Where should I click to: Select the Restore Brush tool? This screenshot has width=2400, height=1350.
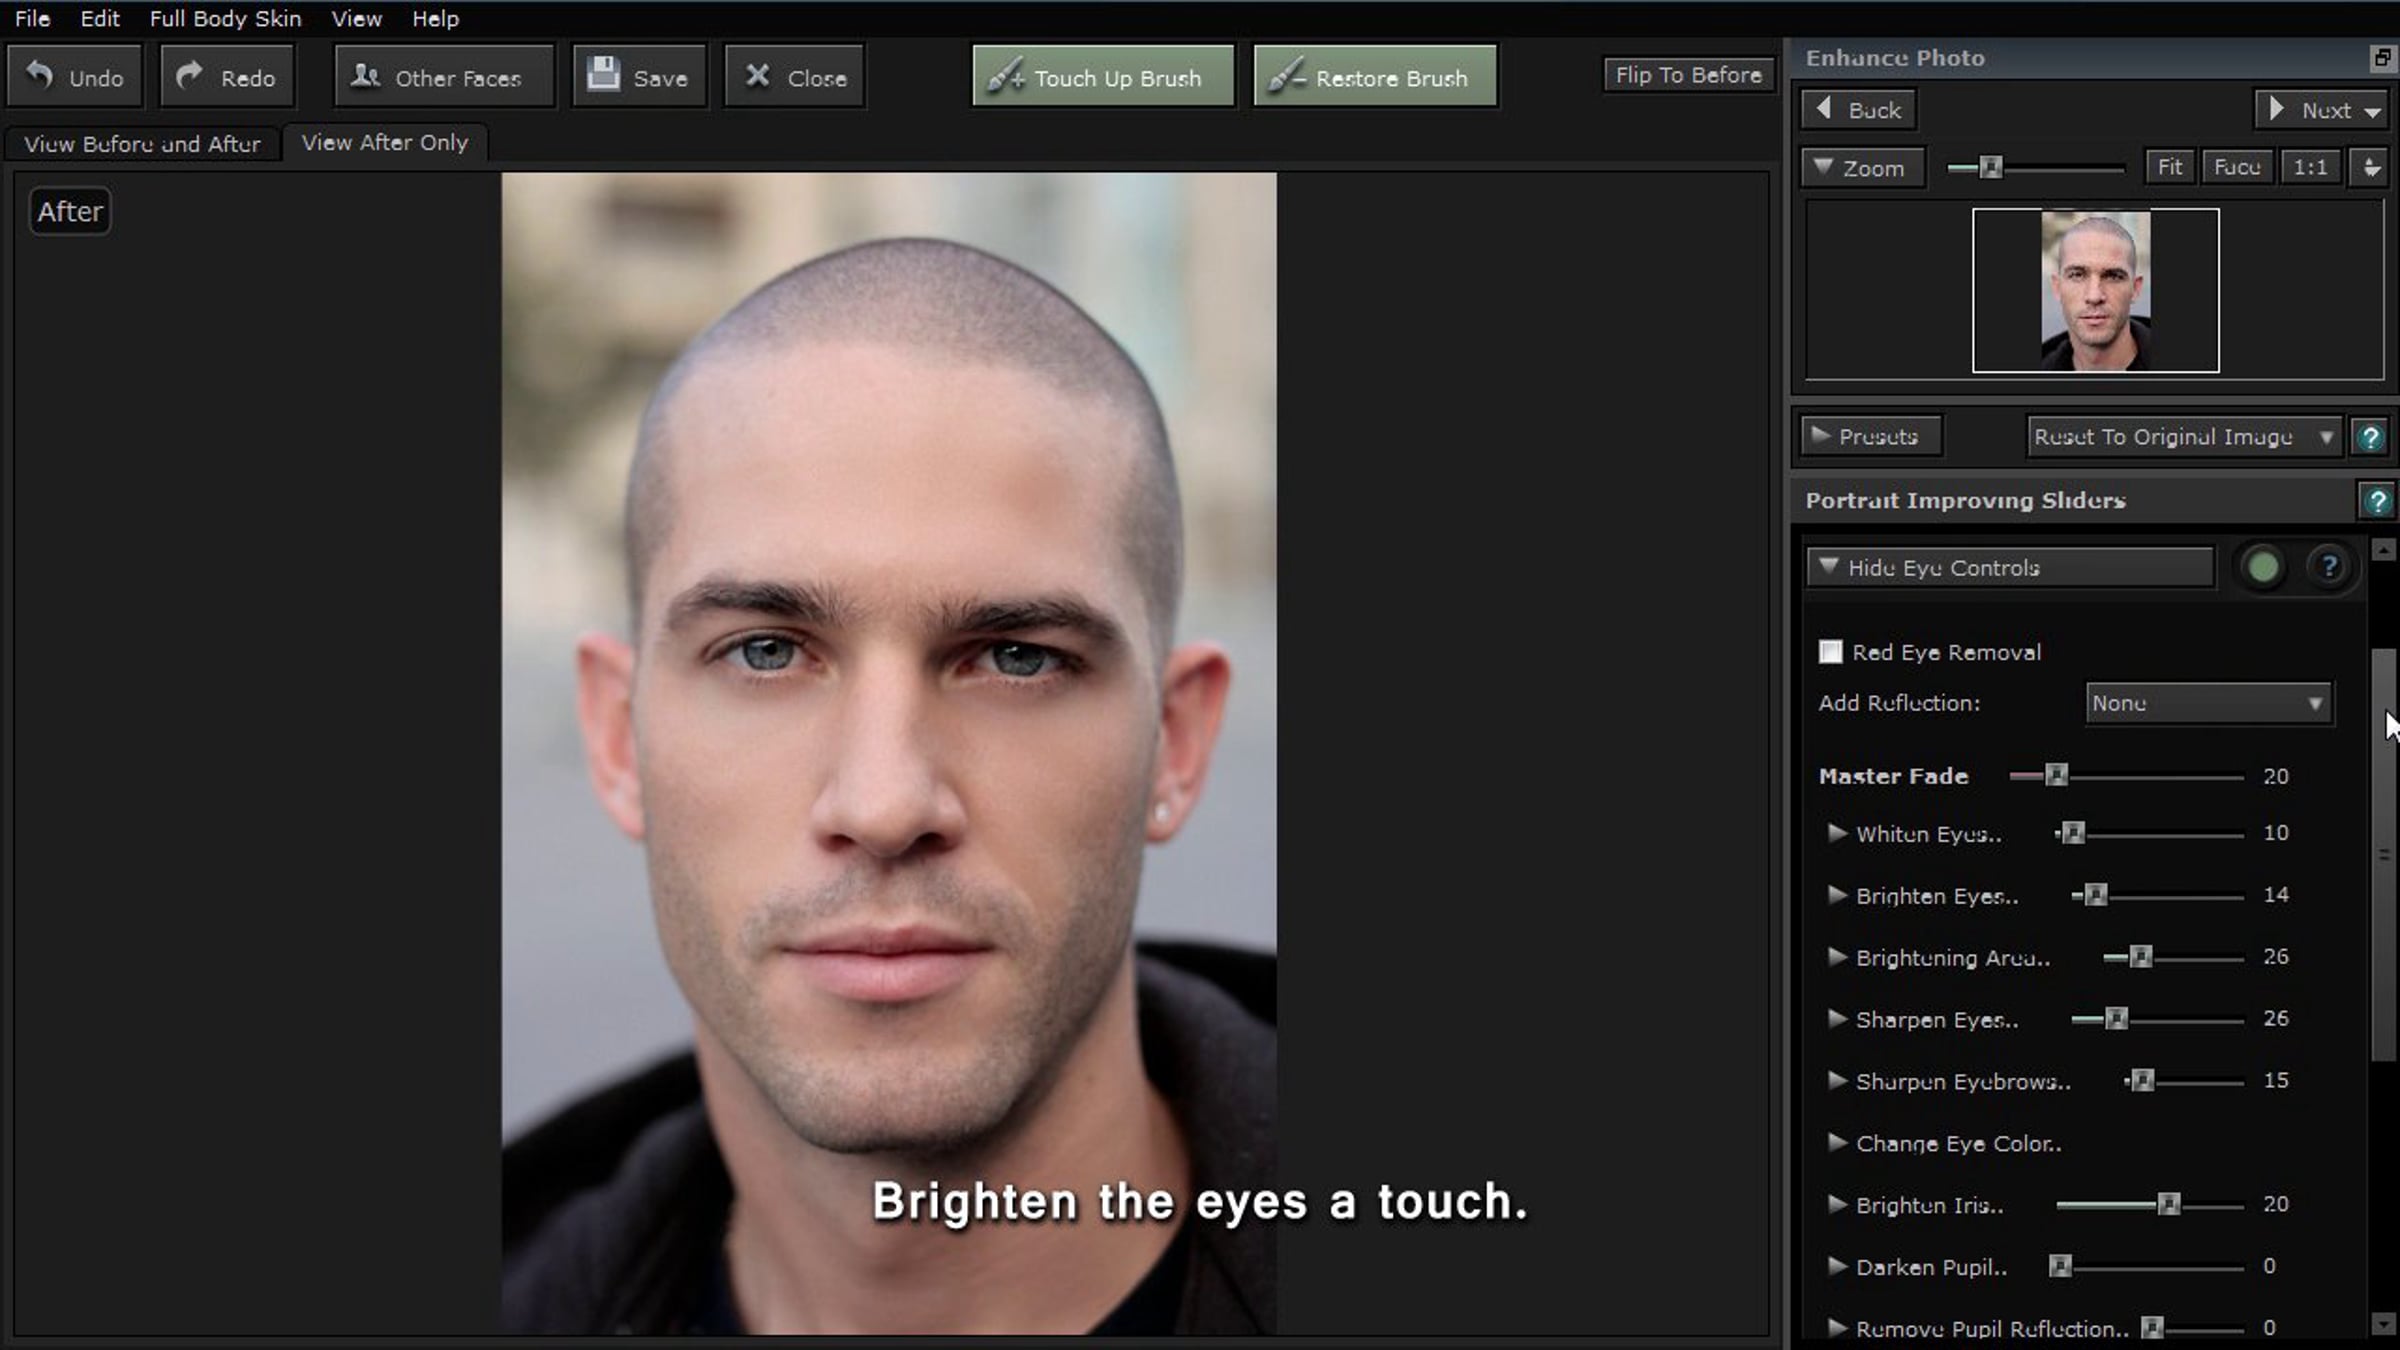(x=1375, y=77)
